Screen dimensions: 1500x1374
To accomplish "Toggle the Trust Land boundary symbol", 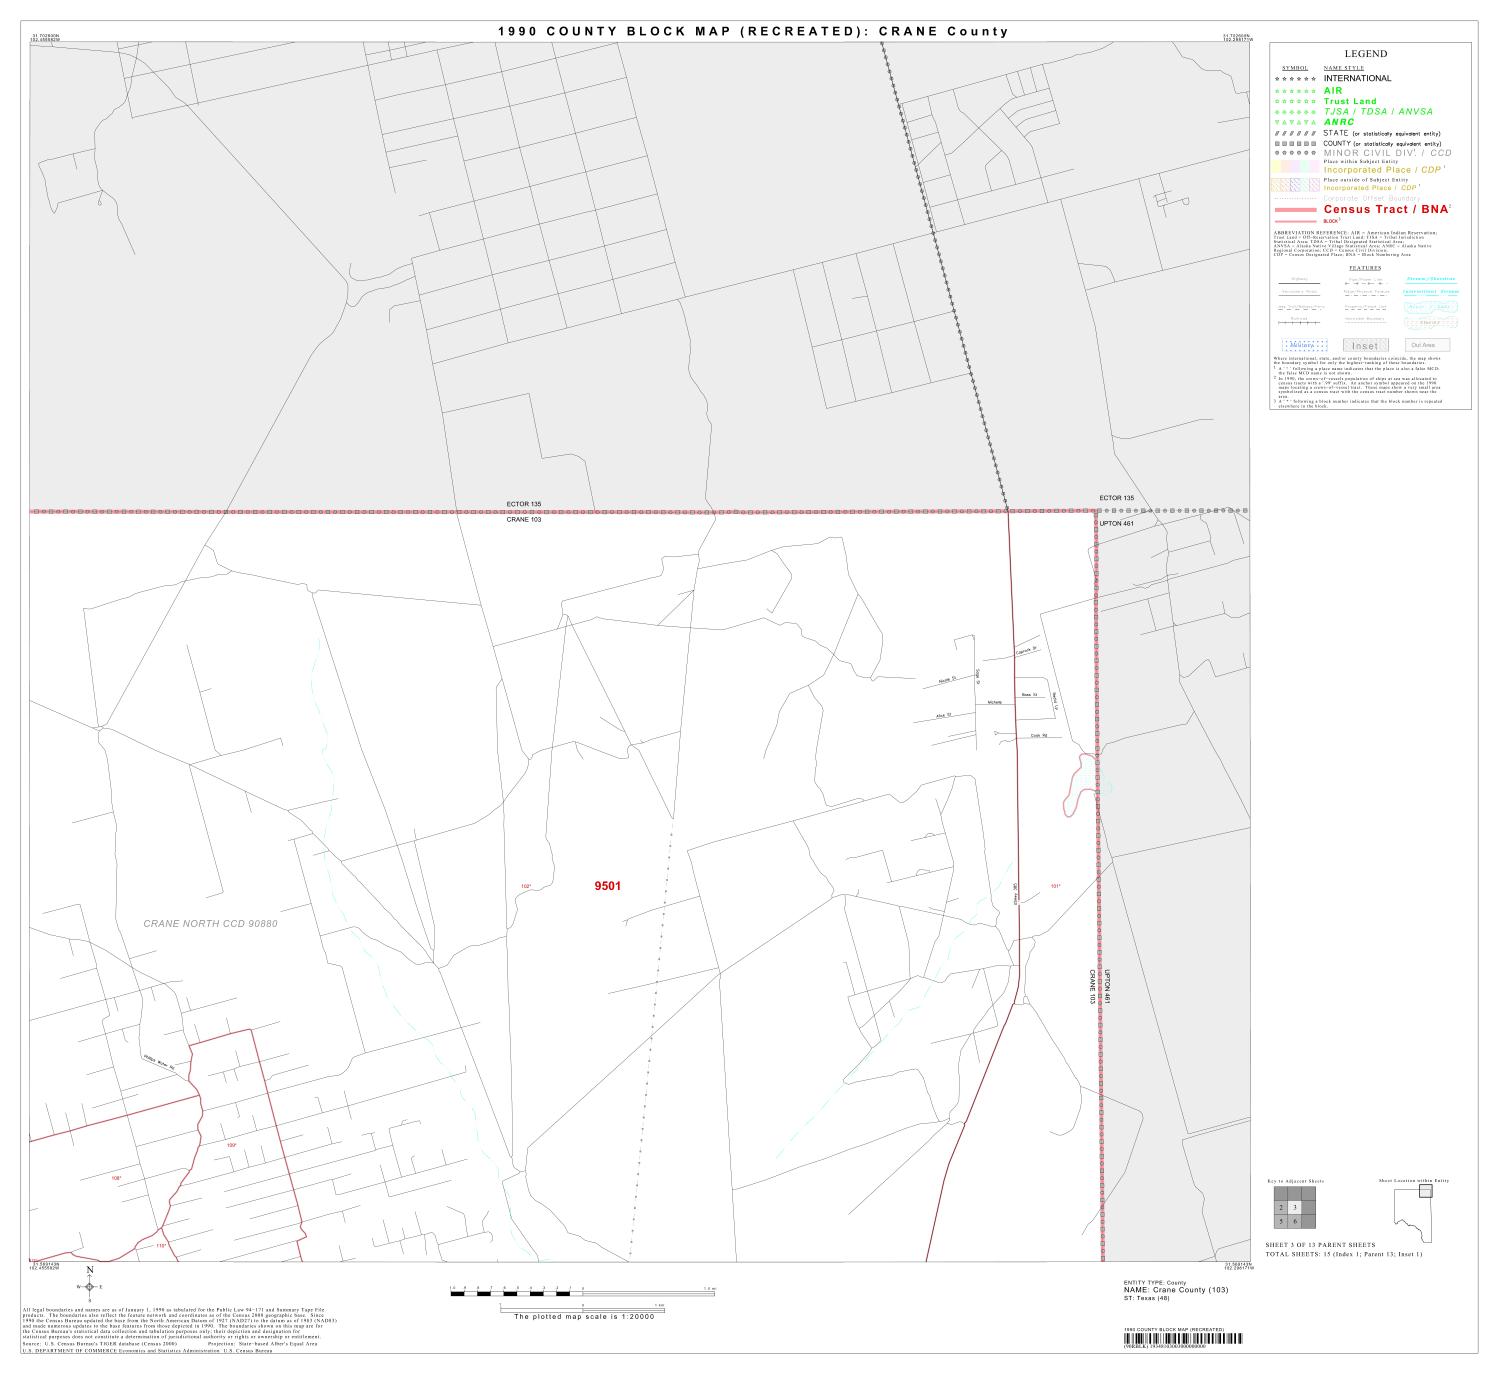I will point(1294,101).
